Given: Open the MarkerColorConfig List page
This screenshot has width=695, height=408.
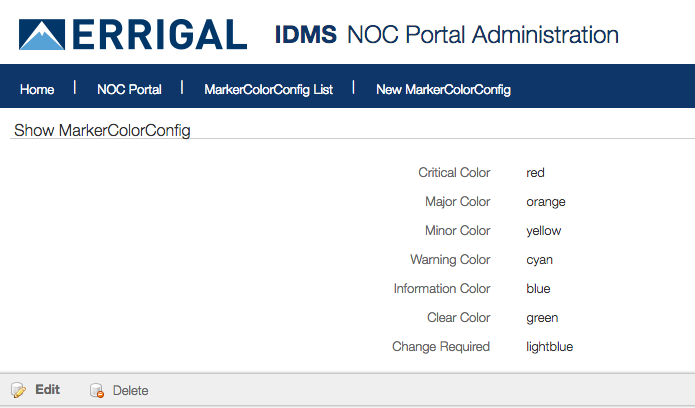Looking at the screenshot, I should click(x=268, y=89).
